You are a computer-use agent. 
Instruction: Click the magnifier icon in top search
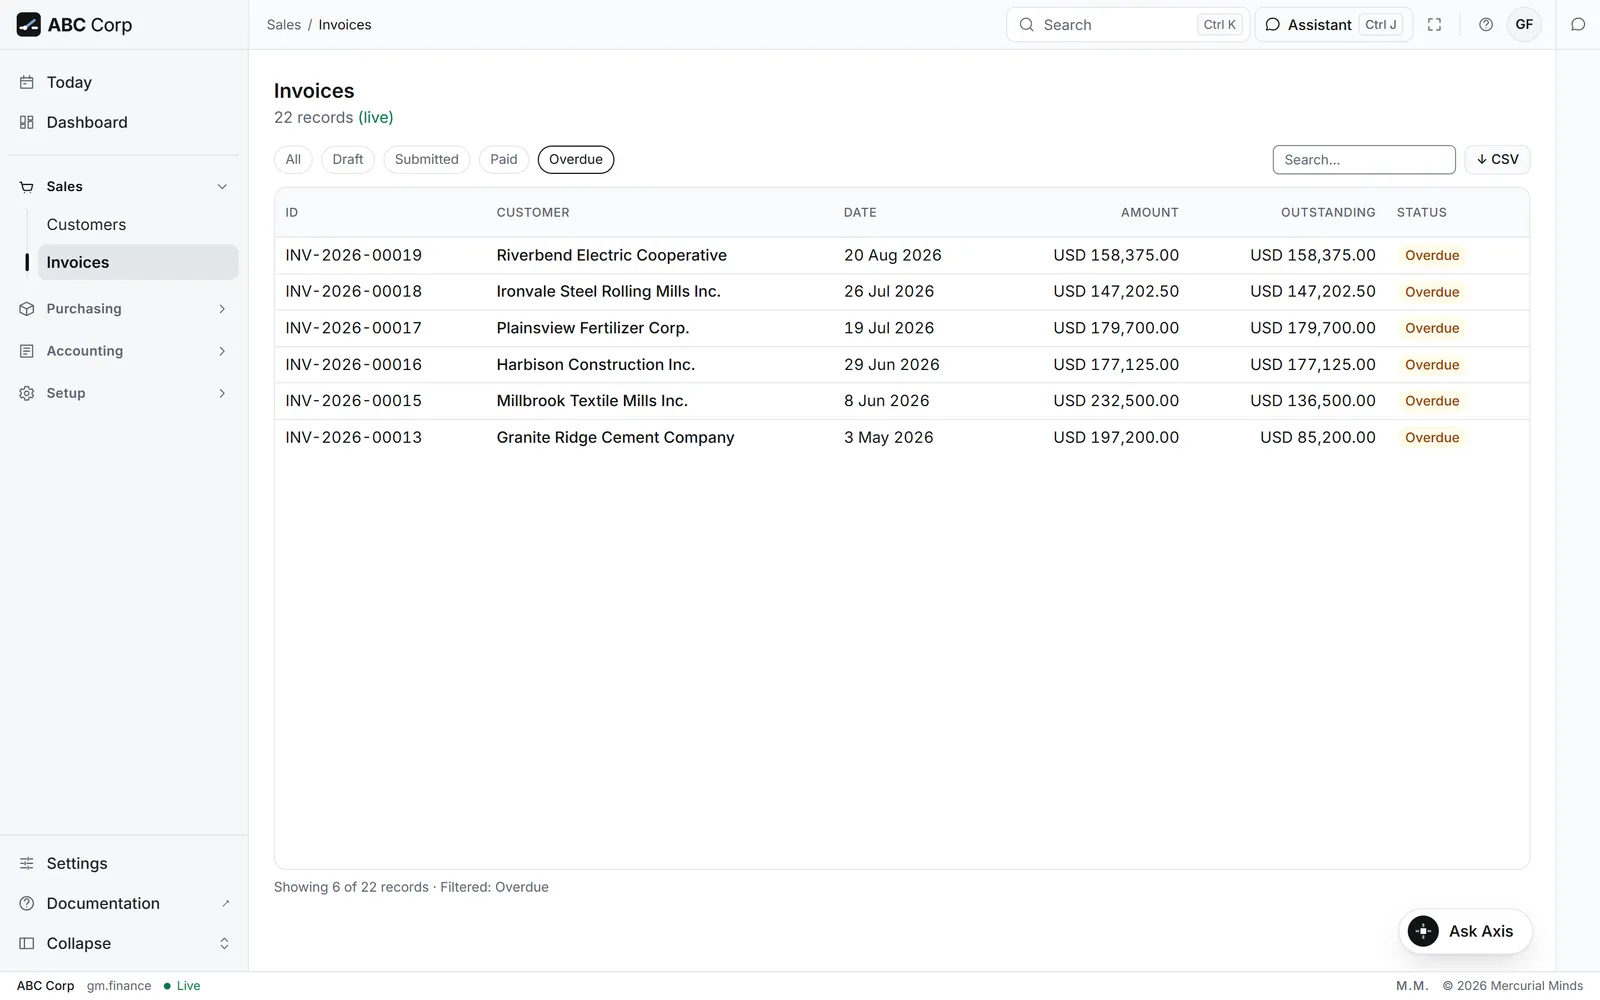pyautogui.click(x=1026, y=25)
